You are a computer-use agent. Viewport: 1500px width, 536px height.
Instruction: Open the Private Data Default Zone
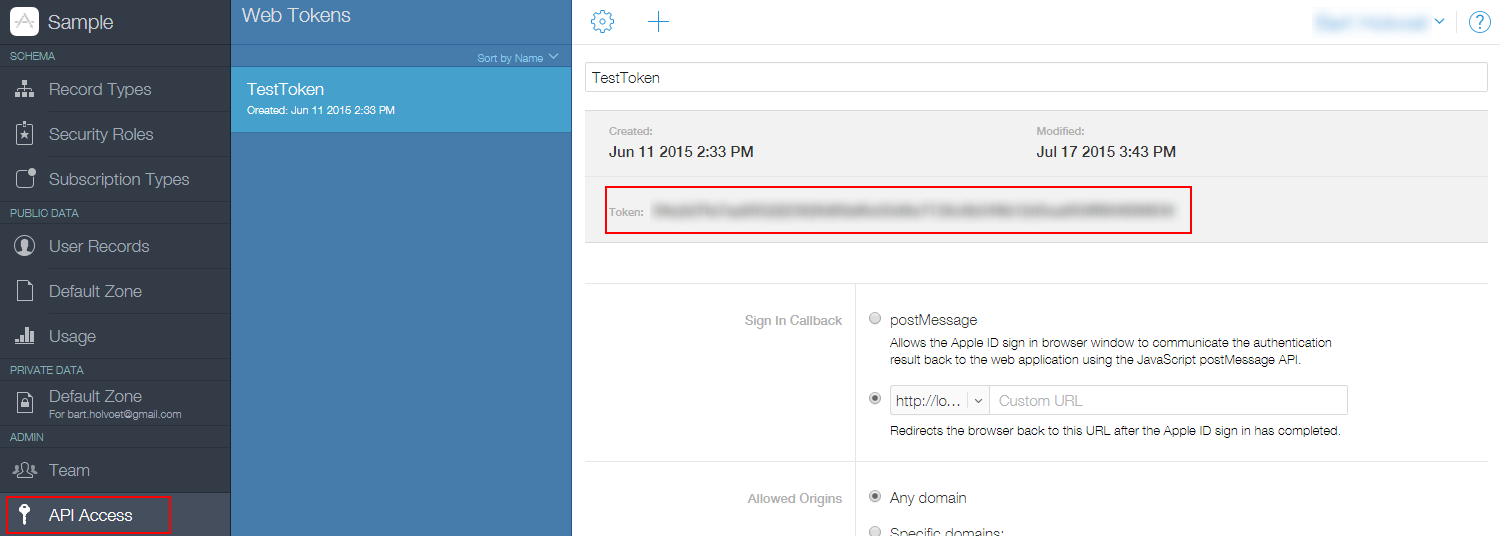(x=95, y=402)
